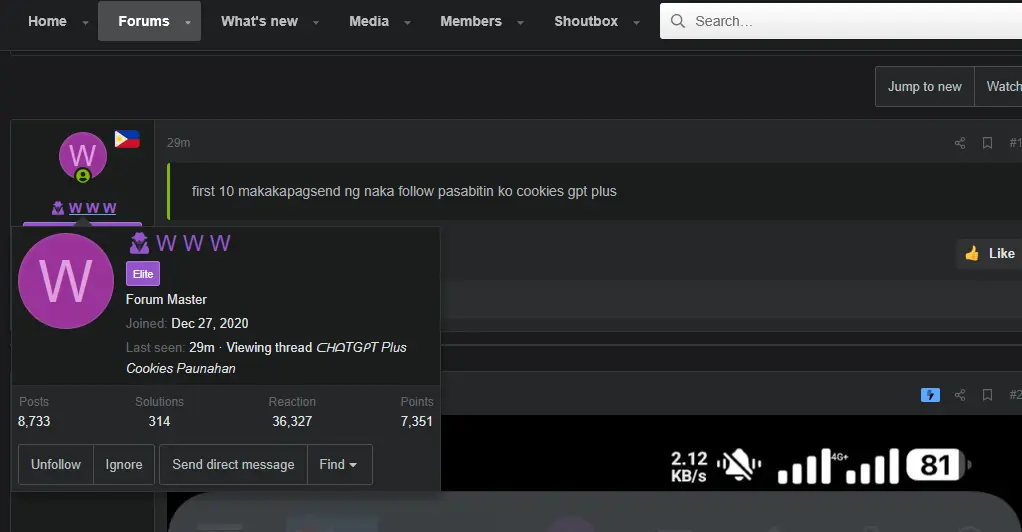Screen dimensions: 1022x532
Task: Click the Solutions count 314
Action: (x=159, y=421)
